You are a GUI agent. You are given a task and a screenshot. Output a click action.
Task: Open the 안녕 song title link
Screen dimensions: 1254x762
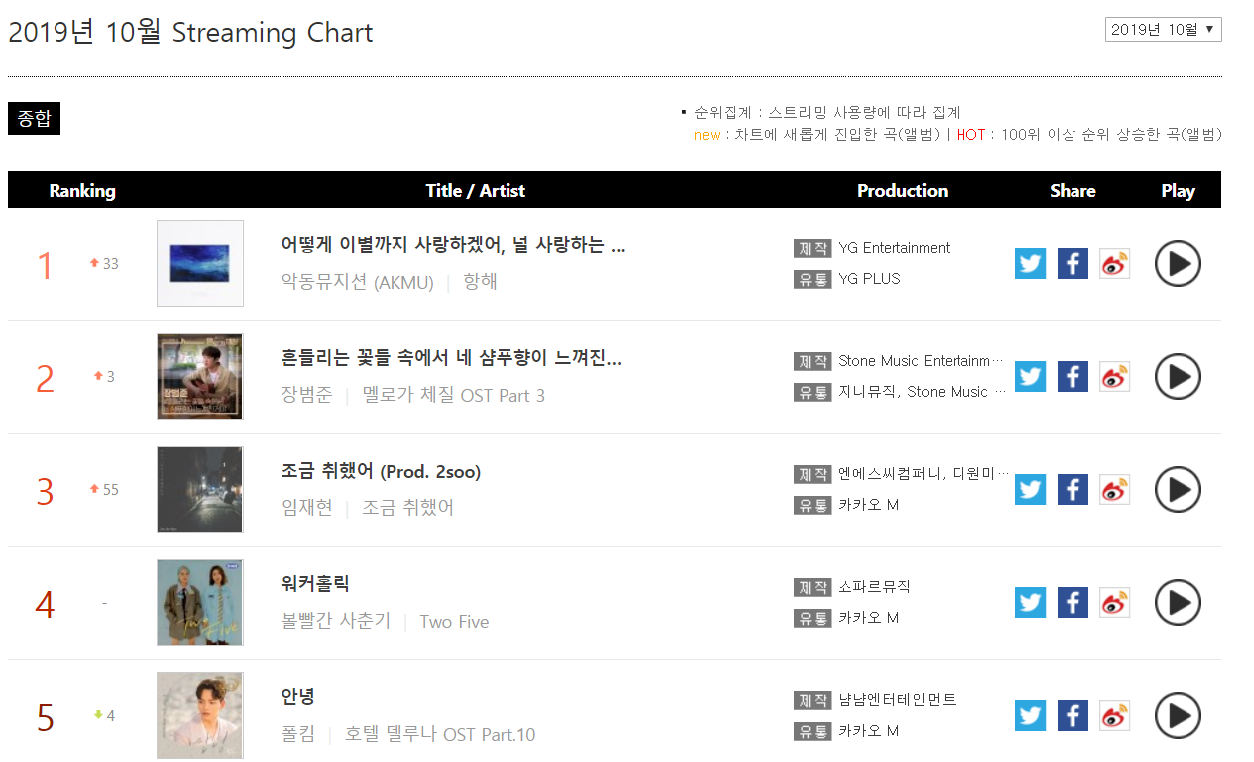298,697
